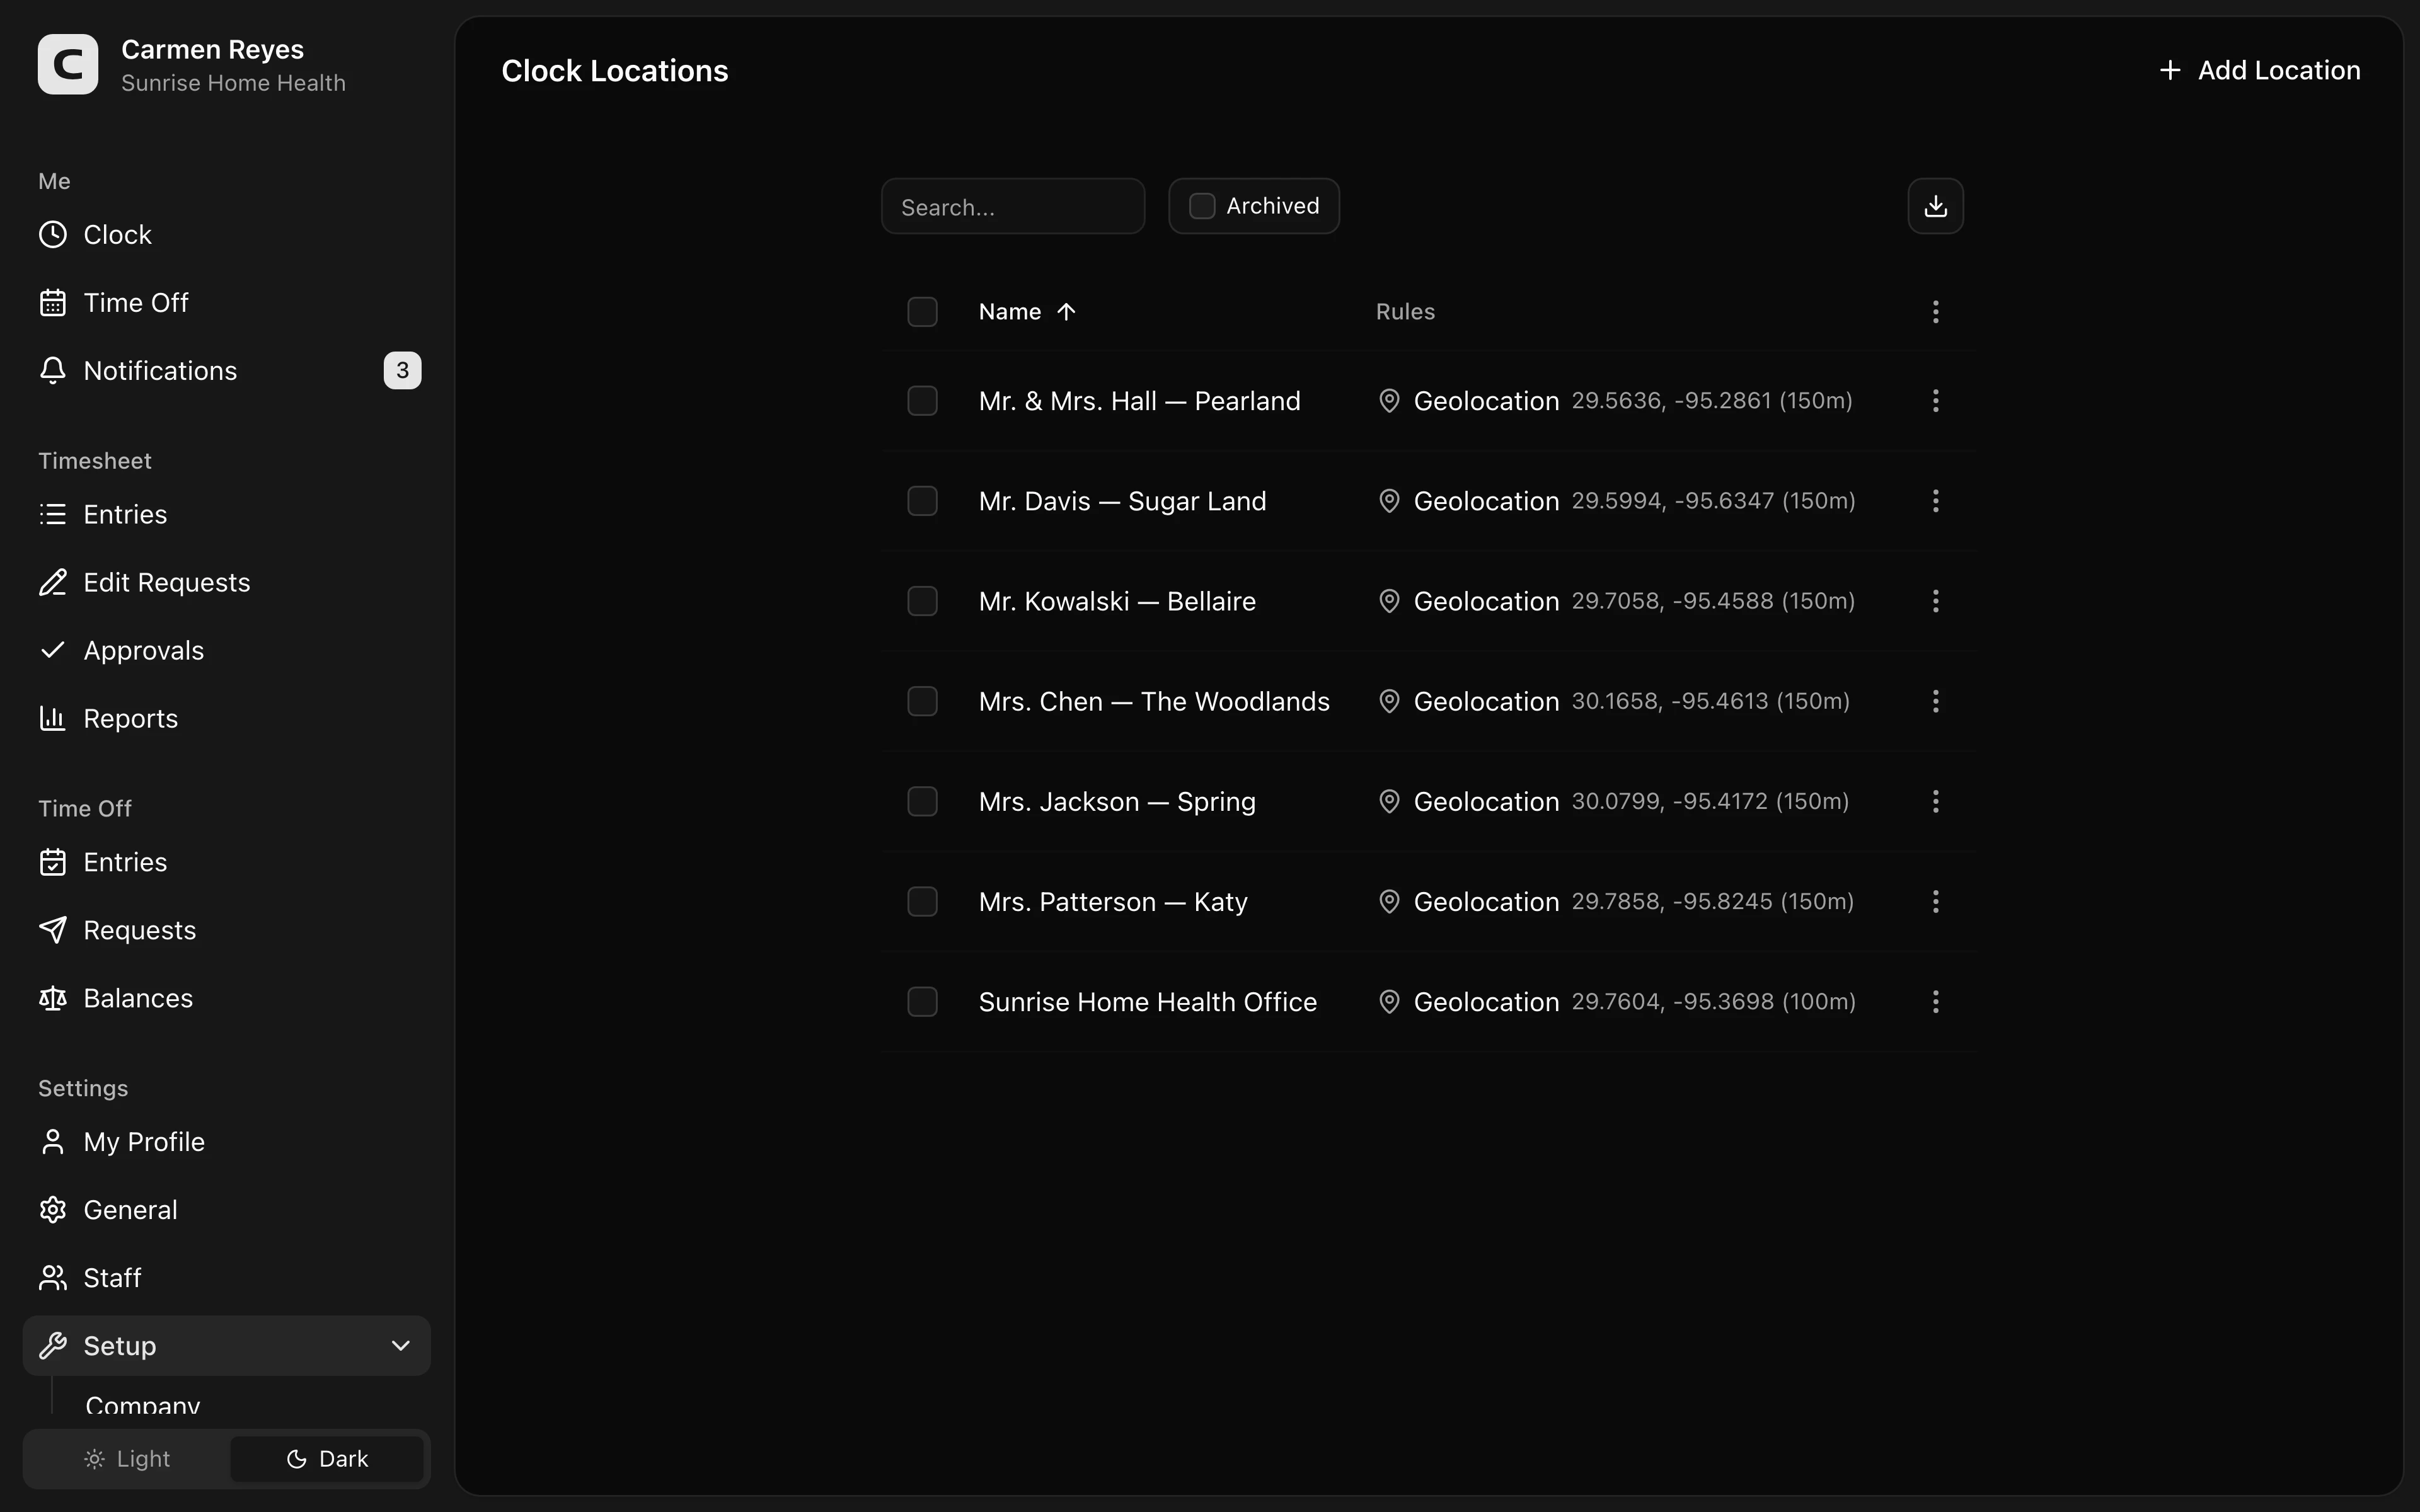
Task: Open General settings
Action: click(227, 1211)
